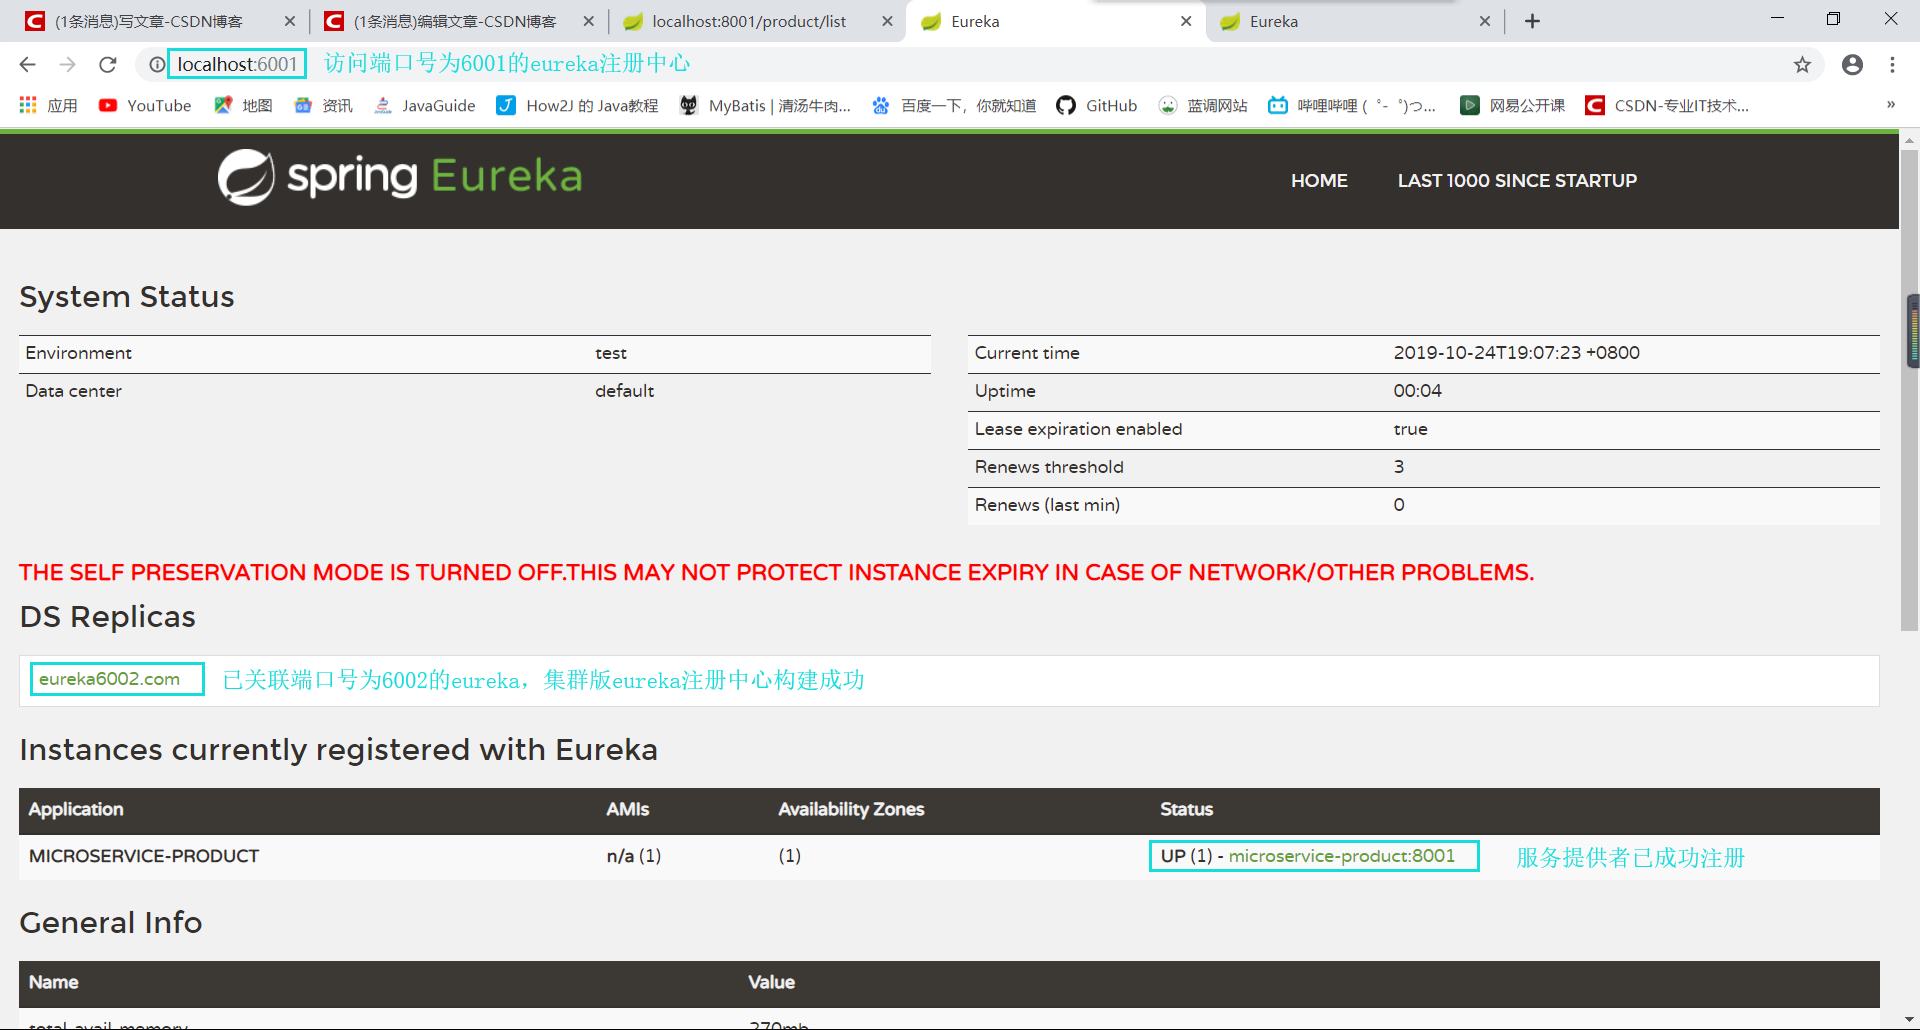Click the Spring Eureka logo
Viewport: 1920px width, 1030px height.
coord(400,177)
